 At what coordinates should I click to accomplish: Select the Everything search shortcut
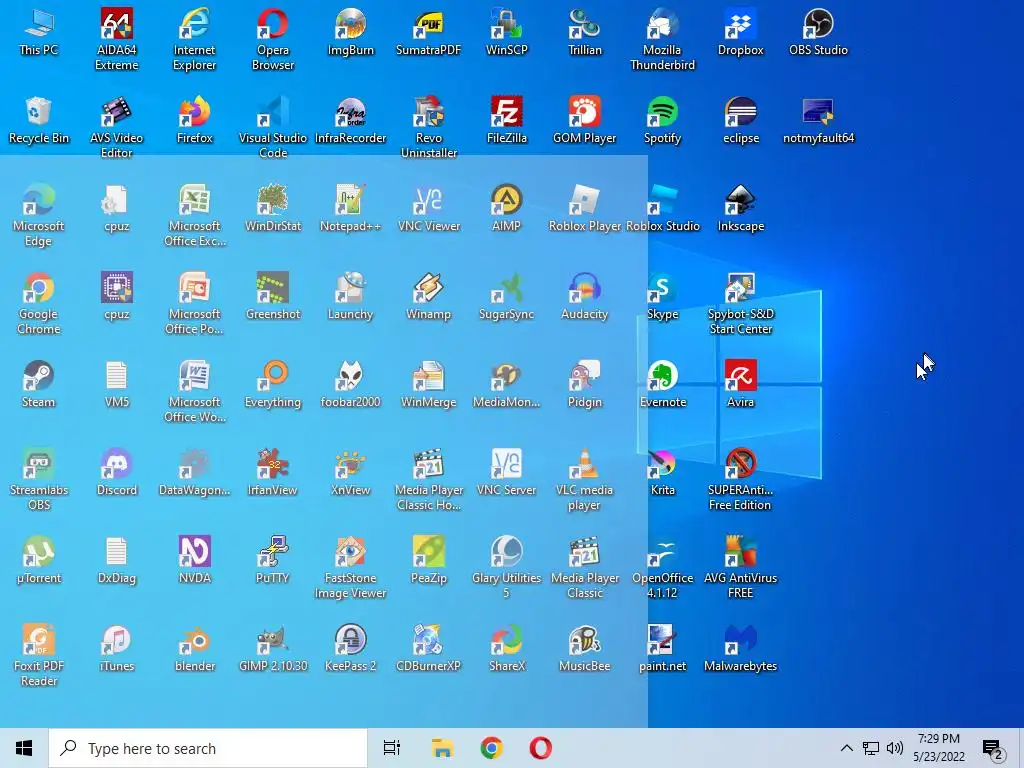(x=273, y=385)
